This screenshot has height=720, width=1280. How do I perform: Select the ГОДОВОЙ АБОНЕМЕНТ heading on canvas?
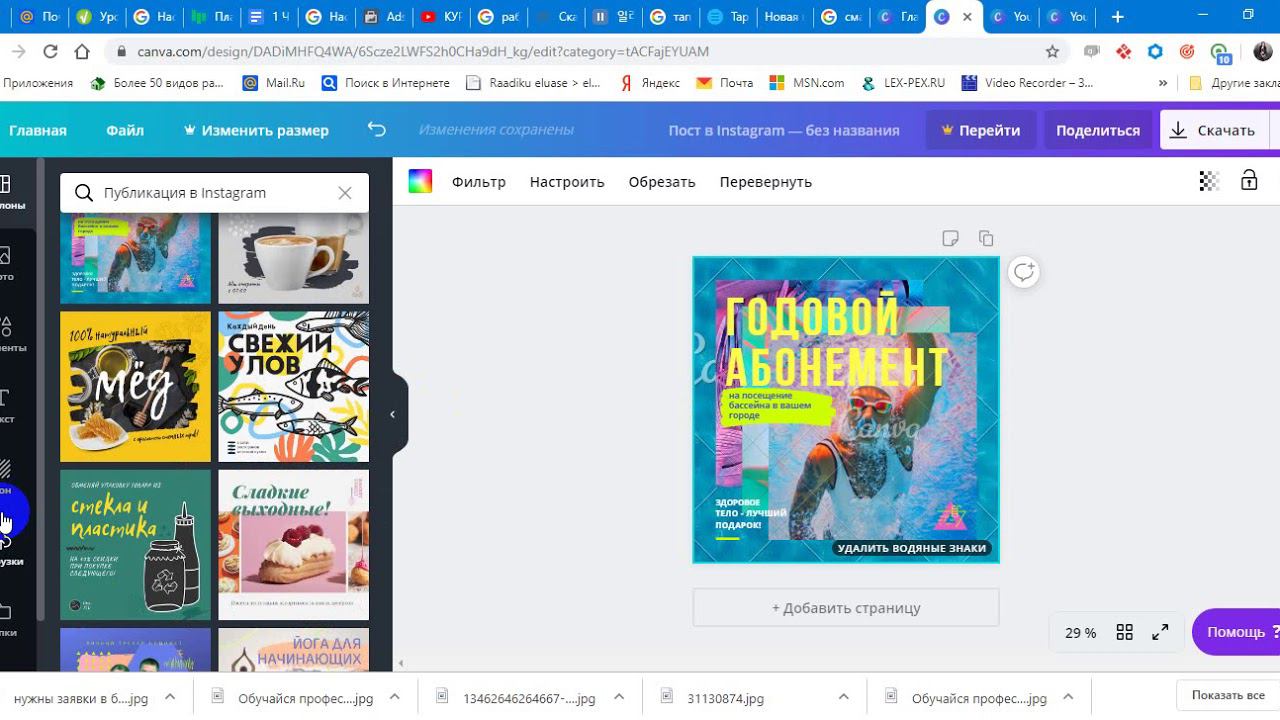tap(836, 343)
